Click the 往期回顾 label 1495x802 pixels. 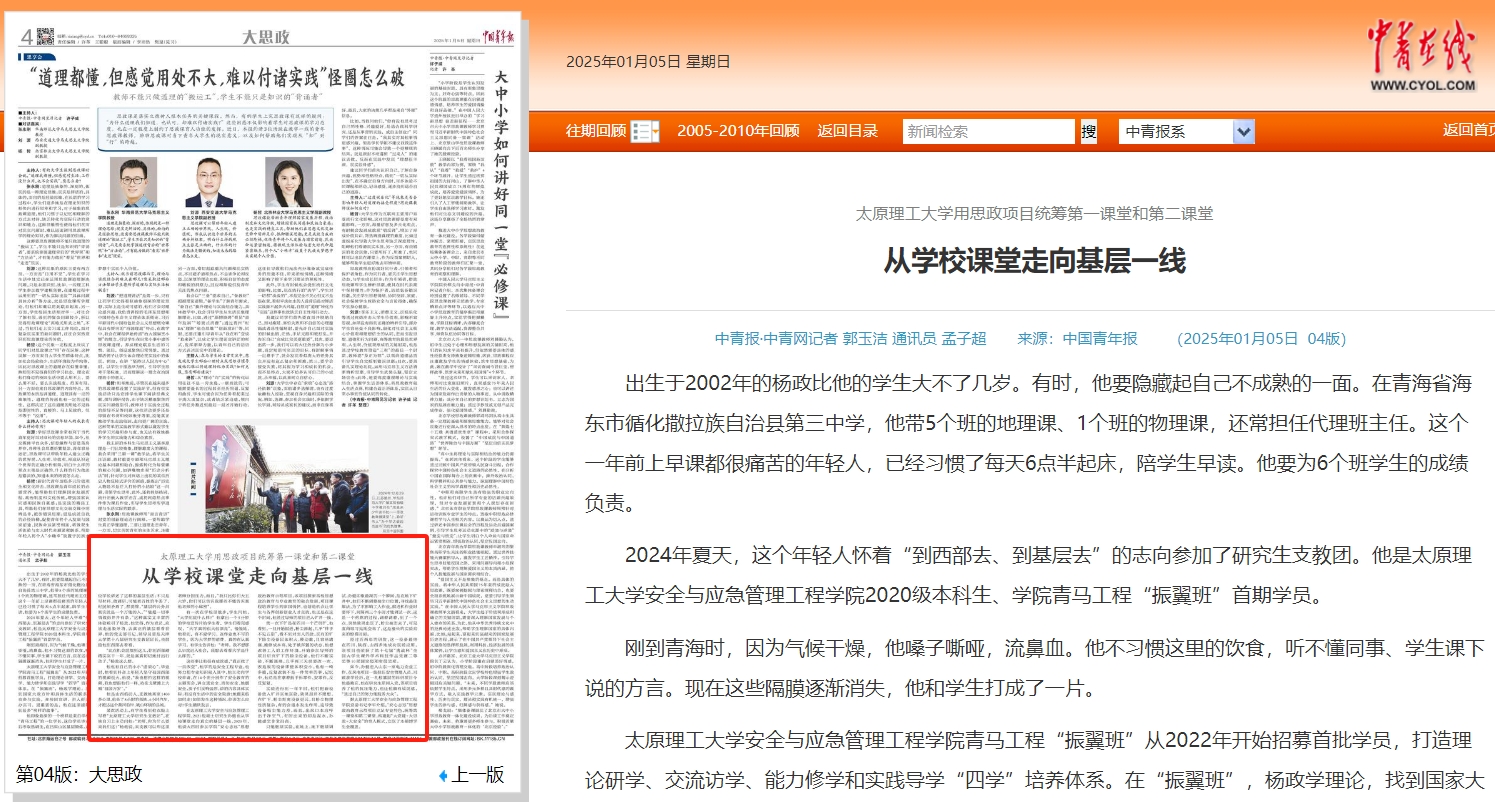coord(596,131)
